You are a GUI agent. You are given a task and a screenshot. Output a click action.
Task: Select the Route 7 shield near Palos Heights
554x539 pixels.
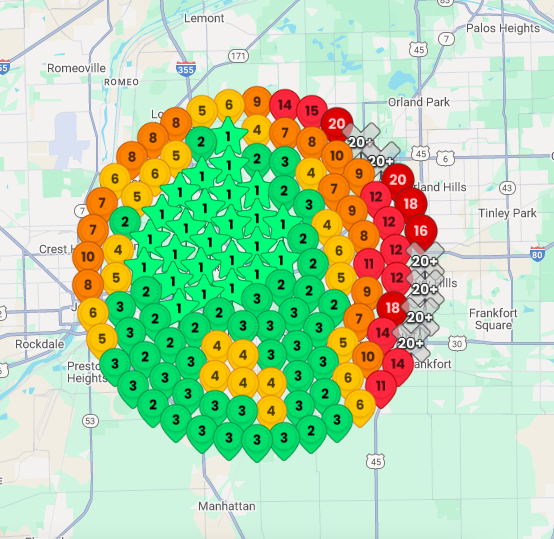[446, 38]
